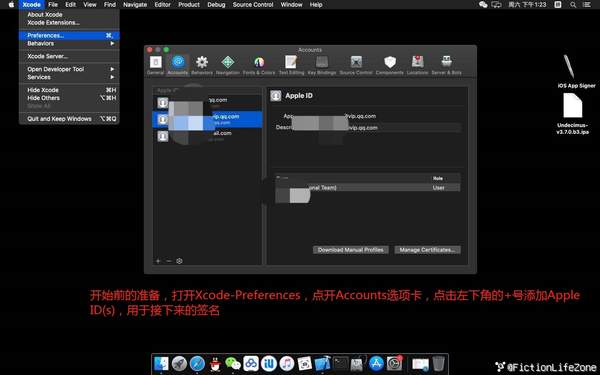Open Trash in the Dock
This screenshot has width=600, height=375.
439,364
